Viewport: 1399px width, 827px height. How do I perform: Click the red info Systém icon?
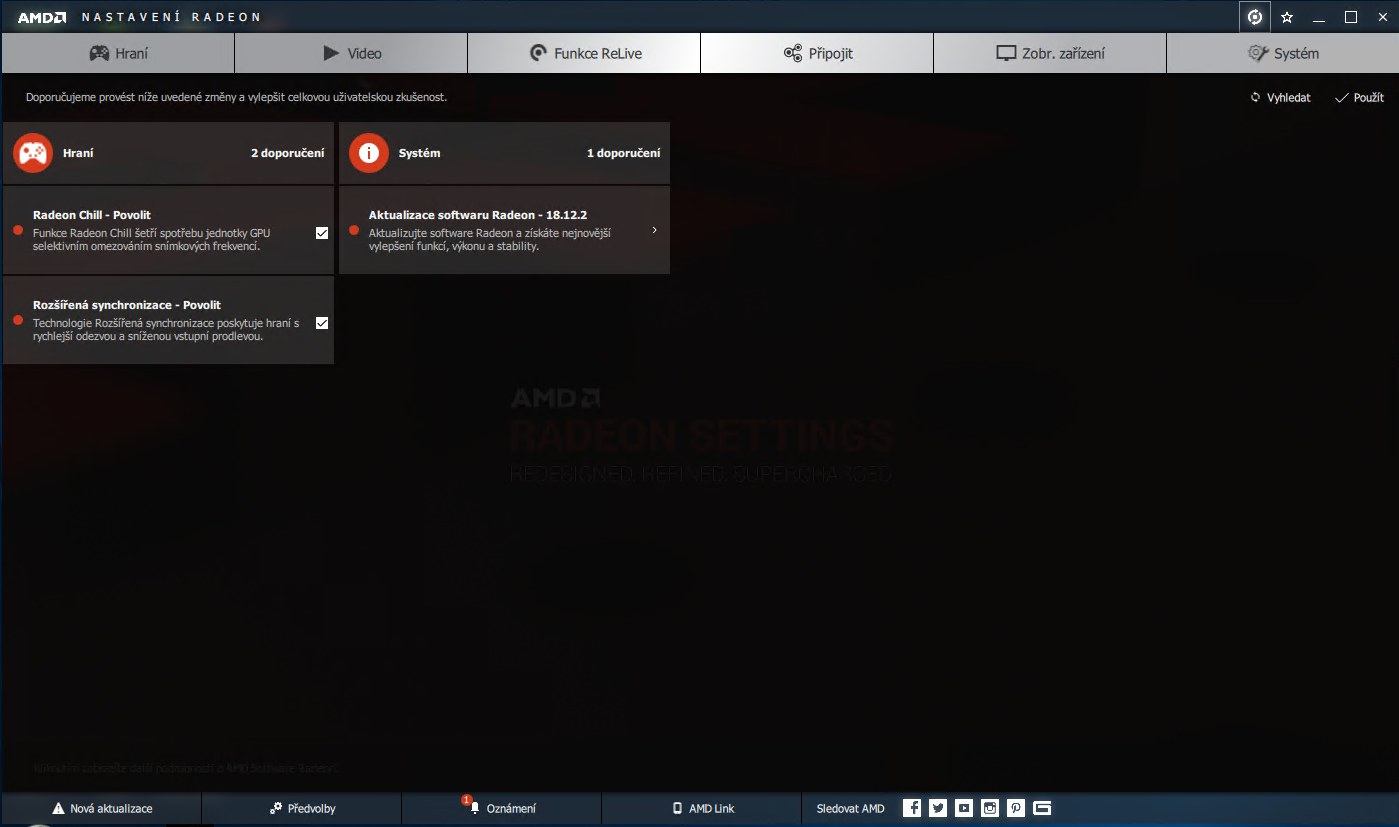(369, 153)
